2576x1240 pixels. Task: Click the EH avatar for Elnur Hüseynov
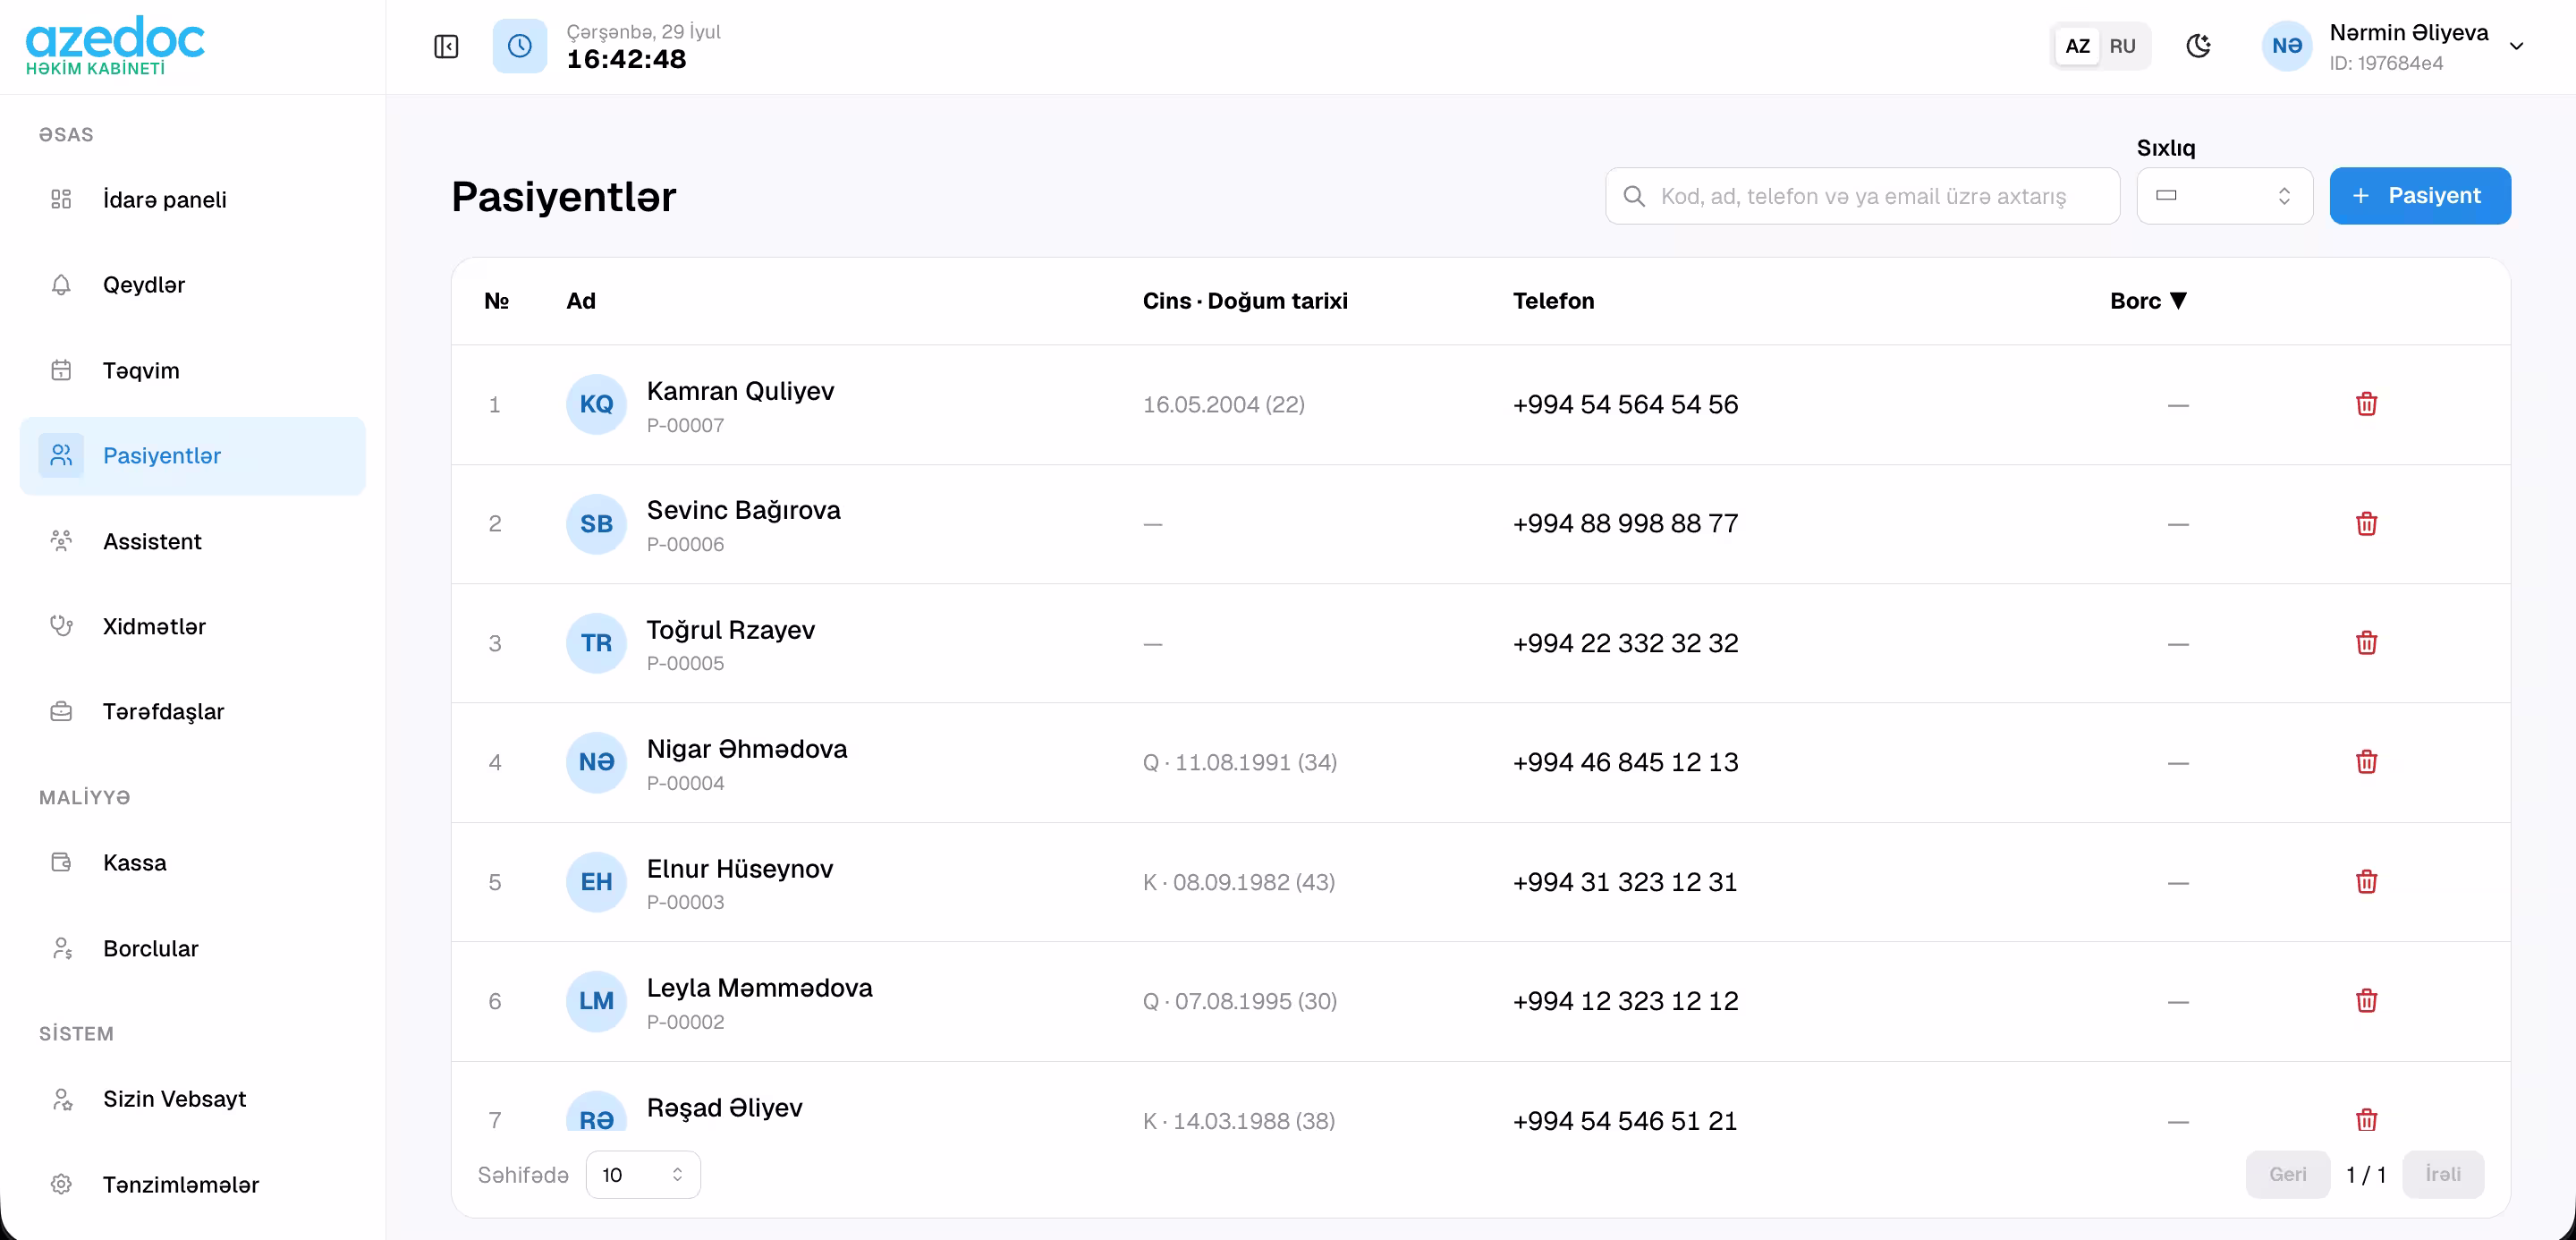596,882
